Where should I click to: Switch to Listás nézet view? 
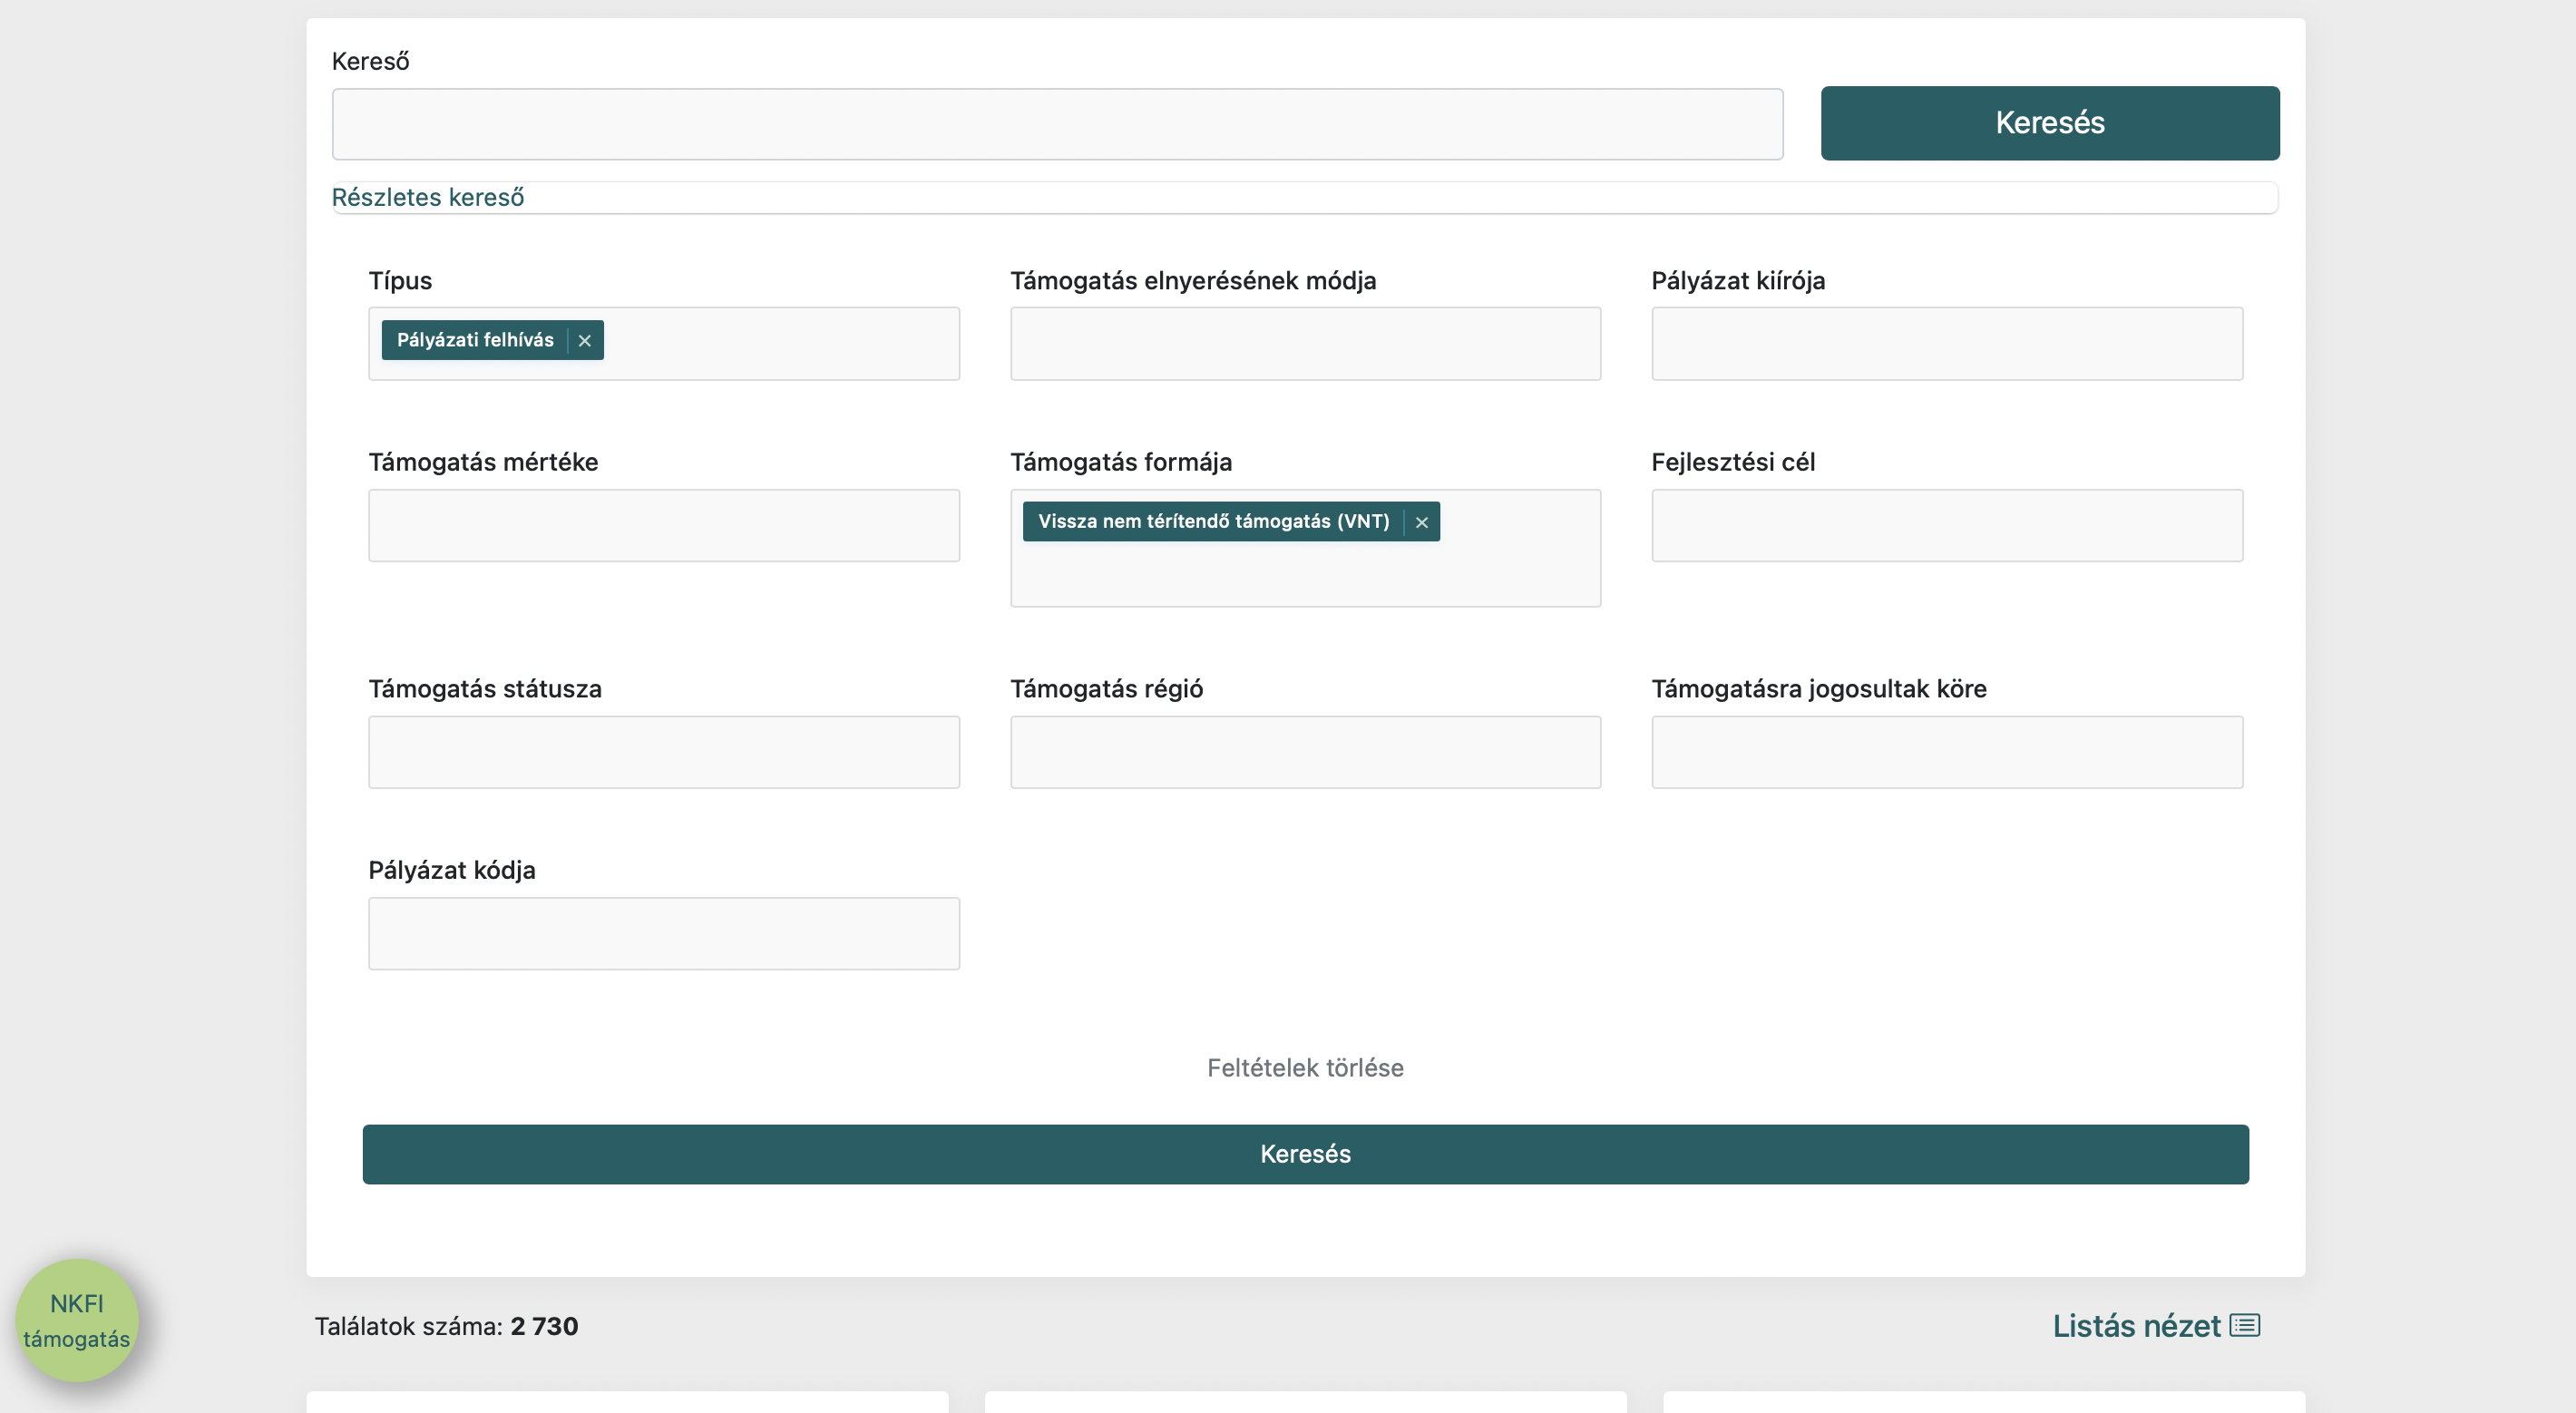pyautogui.click(x=2136, y=1325)
